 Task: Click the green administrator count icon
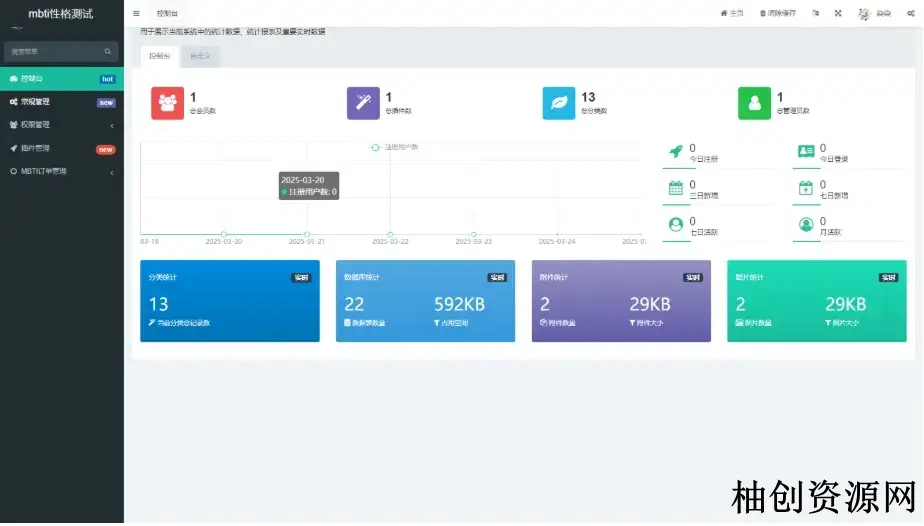point(754,103)
